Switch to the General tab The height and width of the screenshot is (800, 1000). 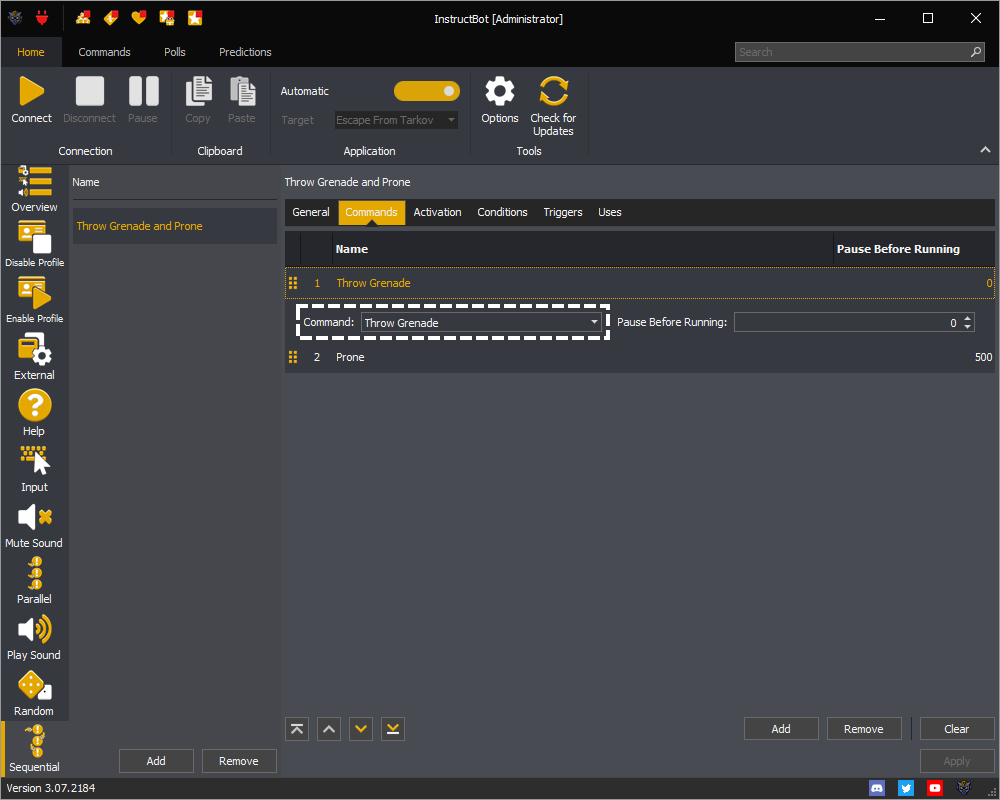point(311,212)
